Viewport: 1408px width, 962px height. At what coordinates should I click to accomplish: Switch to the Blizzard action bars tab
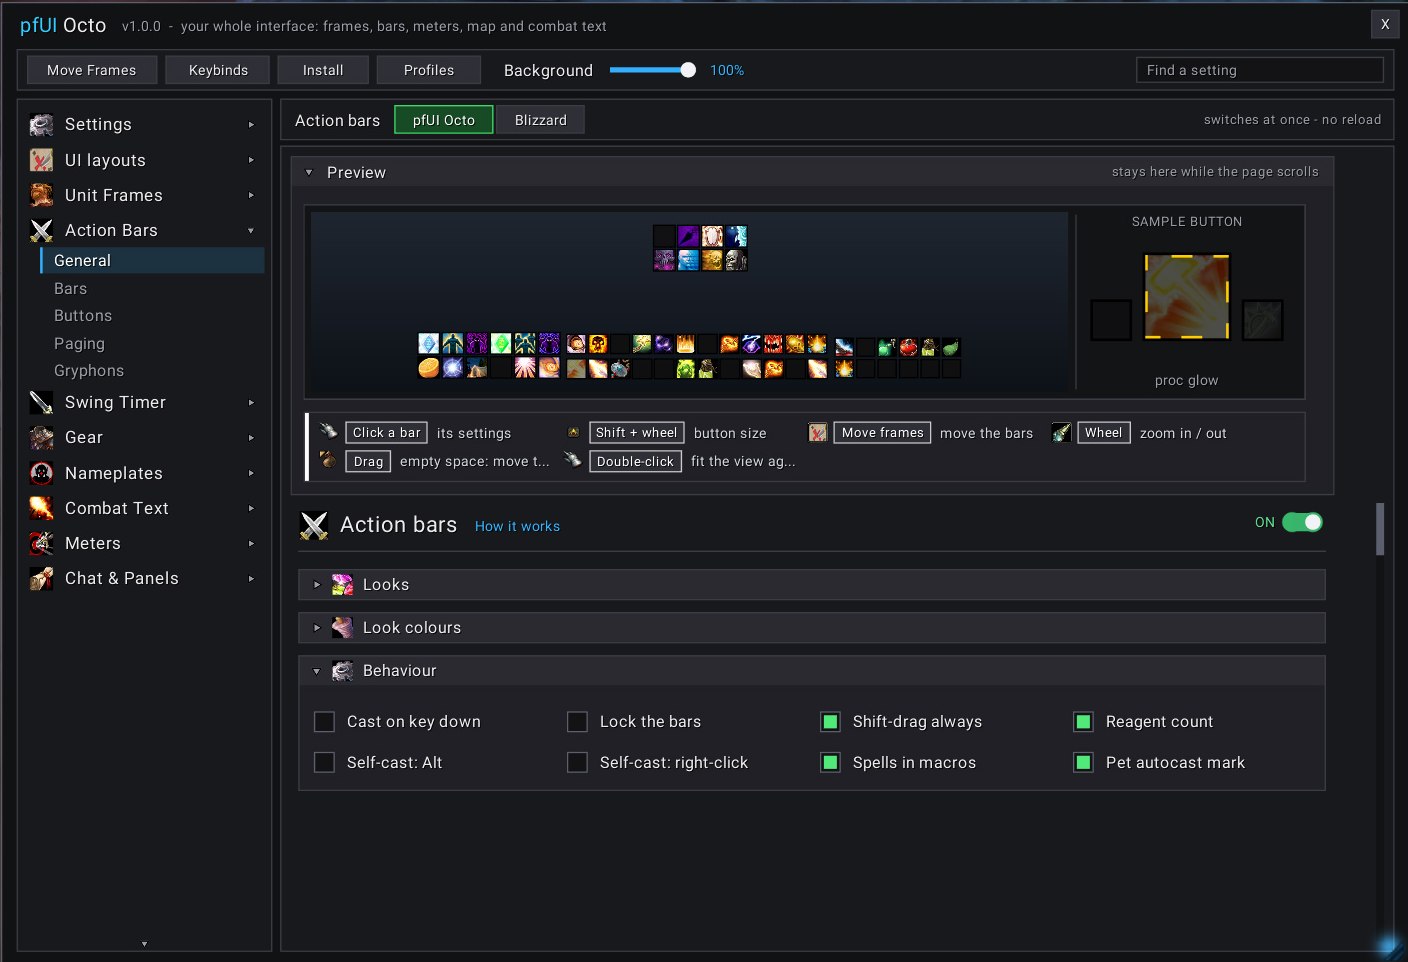tap(540, 120)
